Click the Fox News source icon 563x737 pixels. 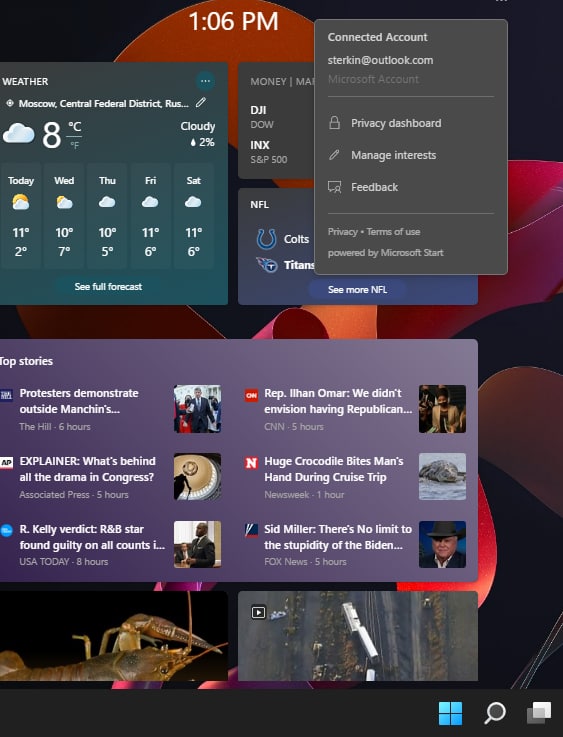pyautogui.click(x=251, y=531)
